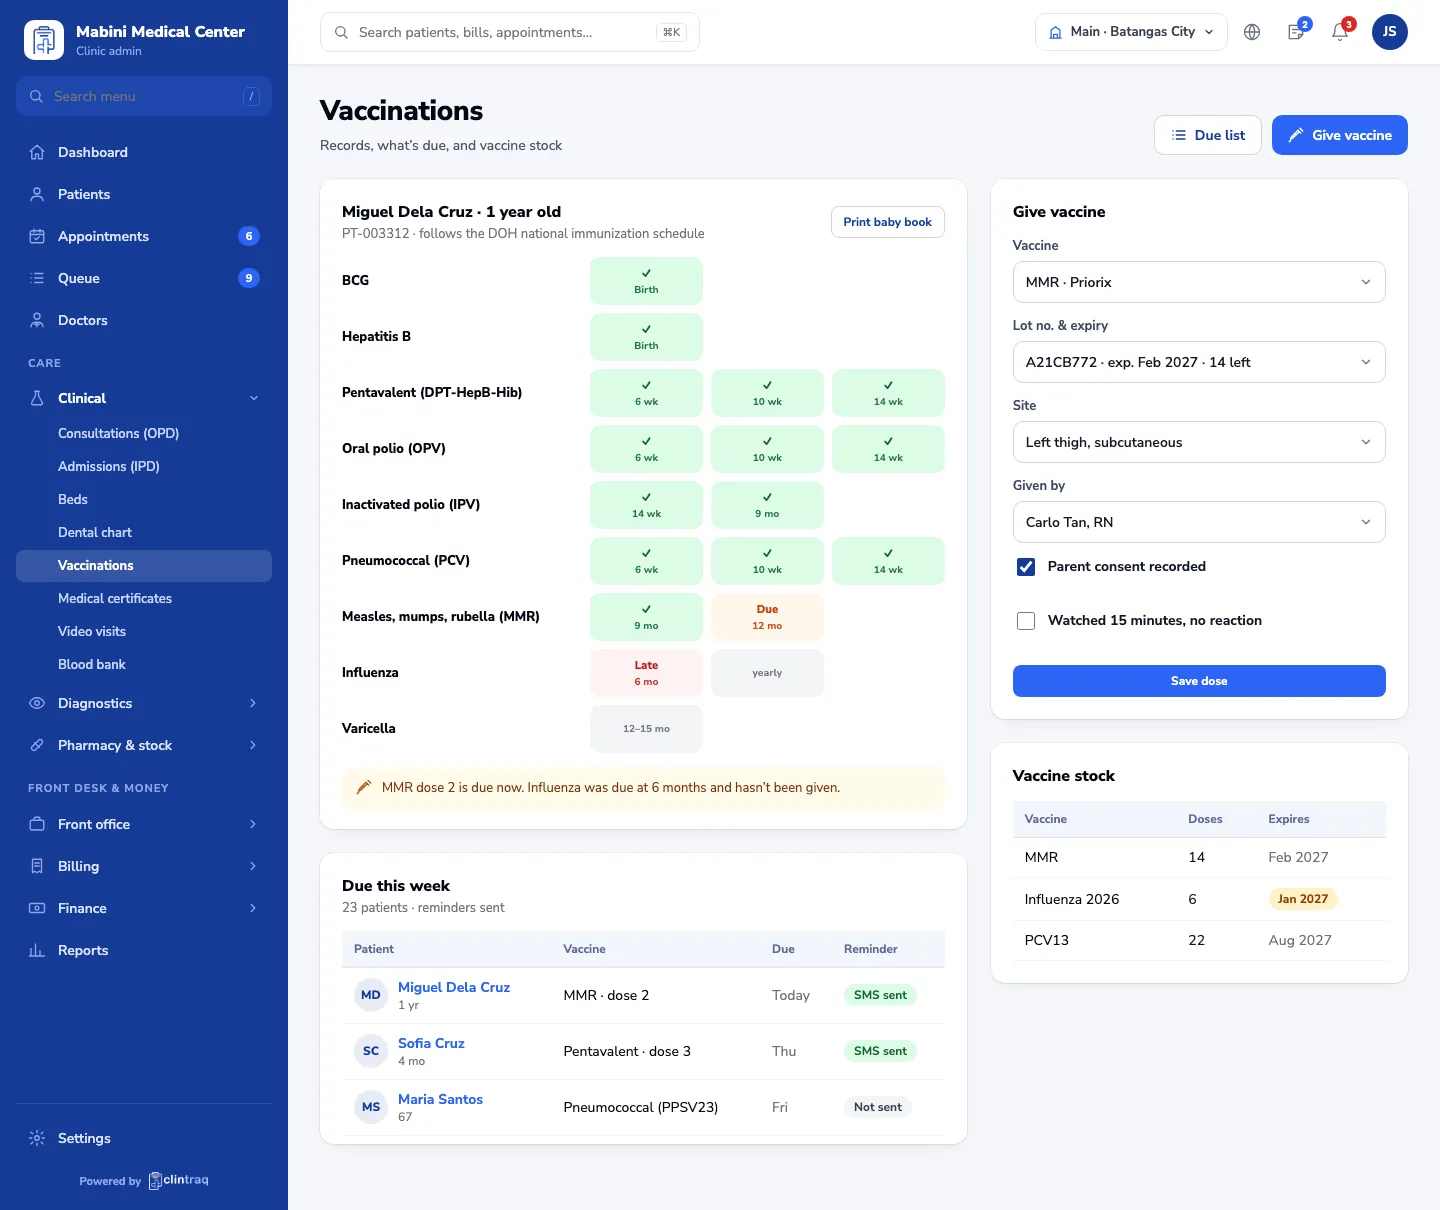Click the Queue list icon
Screen dimensions: 1440x1210
click(37, 278)
